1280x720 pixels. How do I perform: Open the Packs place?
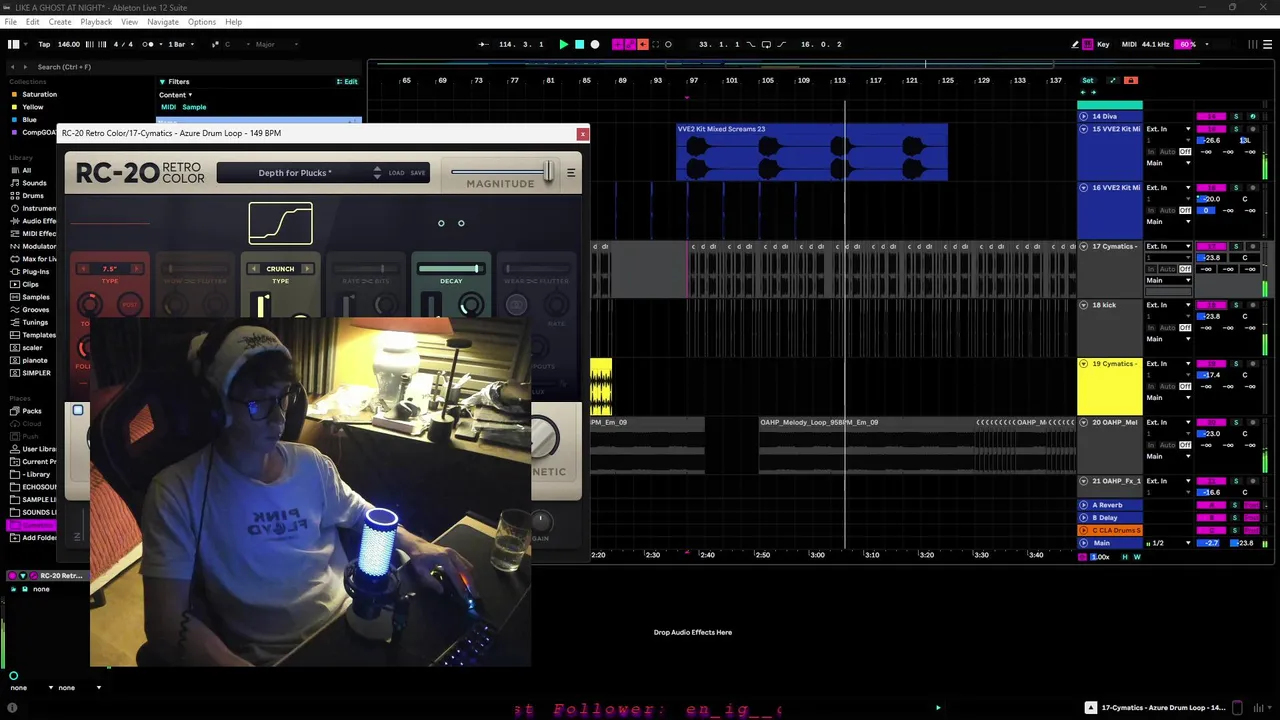pyautogui.click(x=32, y=411)
